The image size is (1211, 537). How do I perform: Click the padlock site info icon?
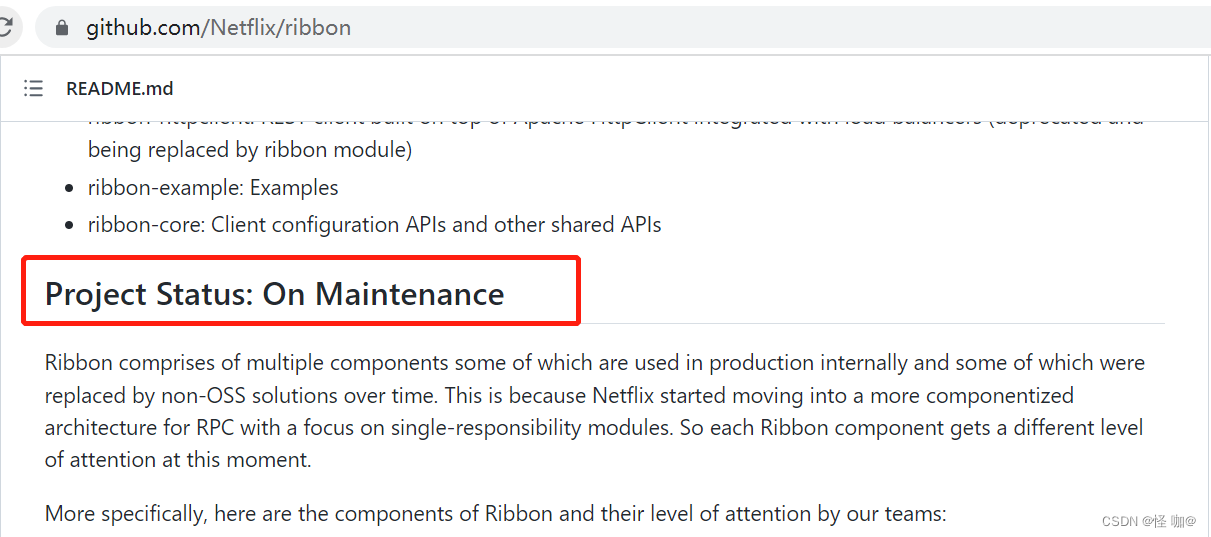pyautogui.click(x=62, y=28)
